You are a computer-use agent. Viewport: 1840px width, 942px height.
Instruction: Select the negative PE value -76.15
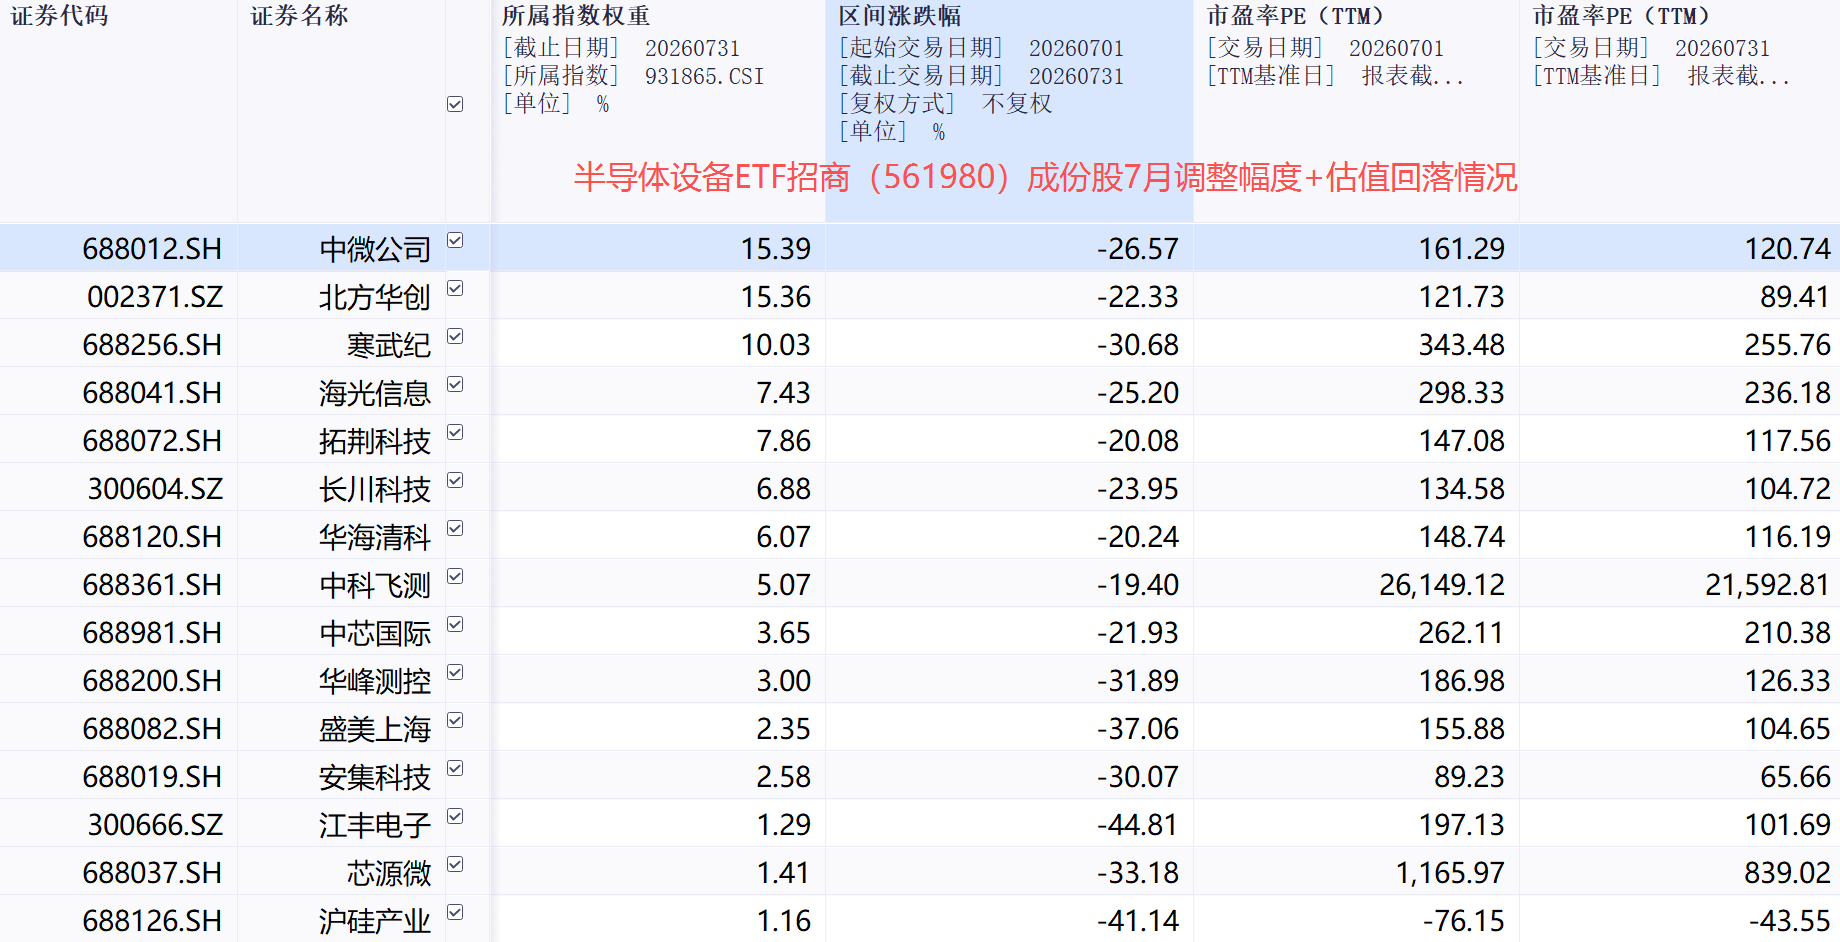(x=1463, y=920)
